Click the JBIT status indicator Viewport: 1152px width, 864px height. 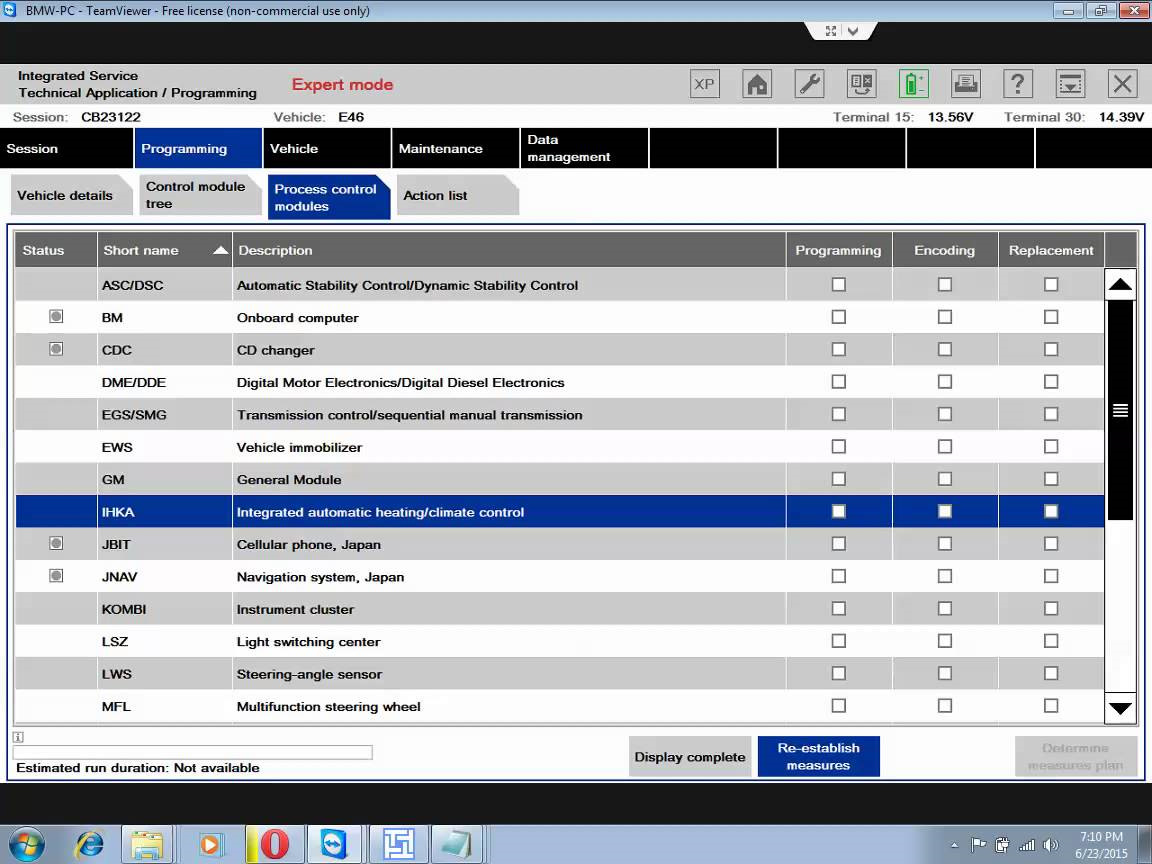56,544
